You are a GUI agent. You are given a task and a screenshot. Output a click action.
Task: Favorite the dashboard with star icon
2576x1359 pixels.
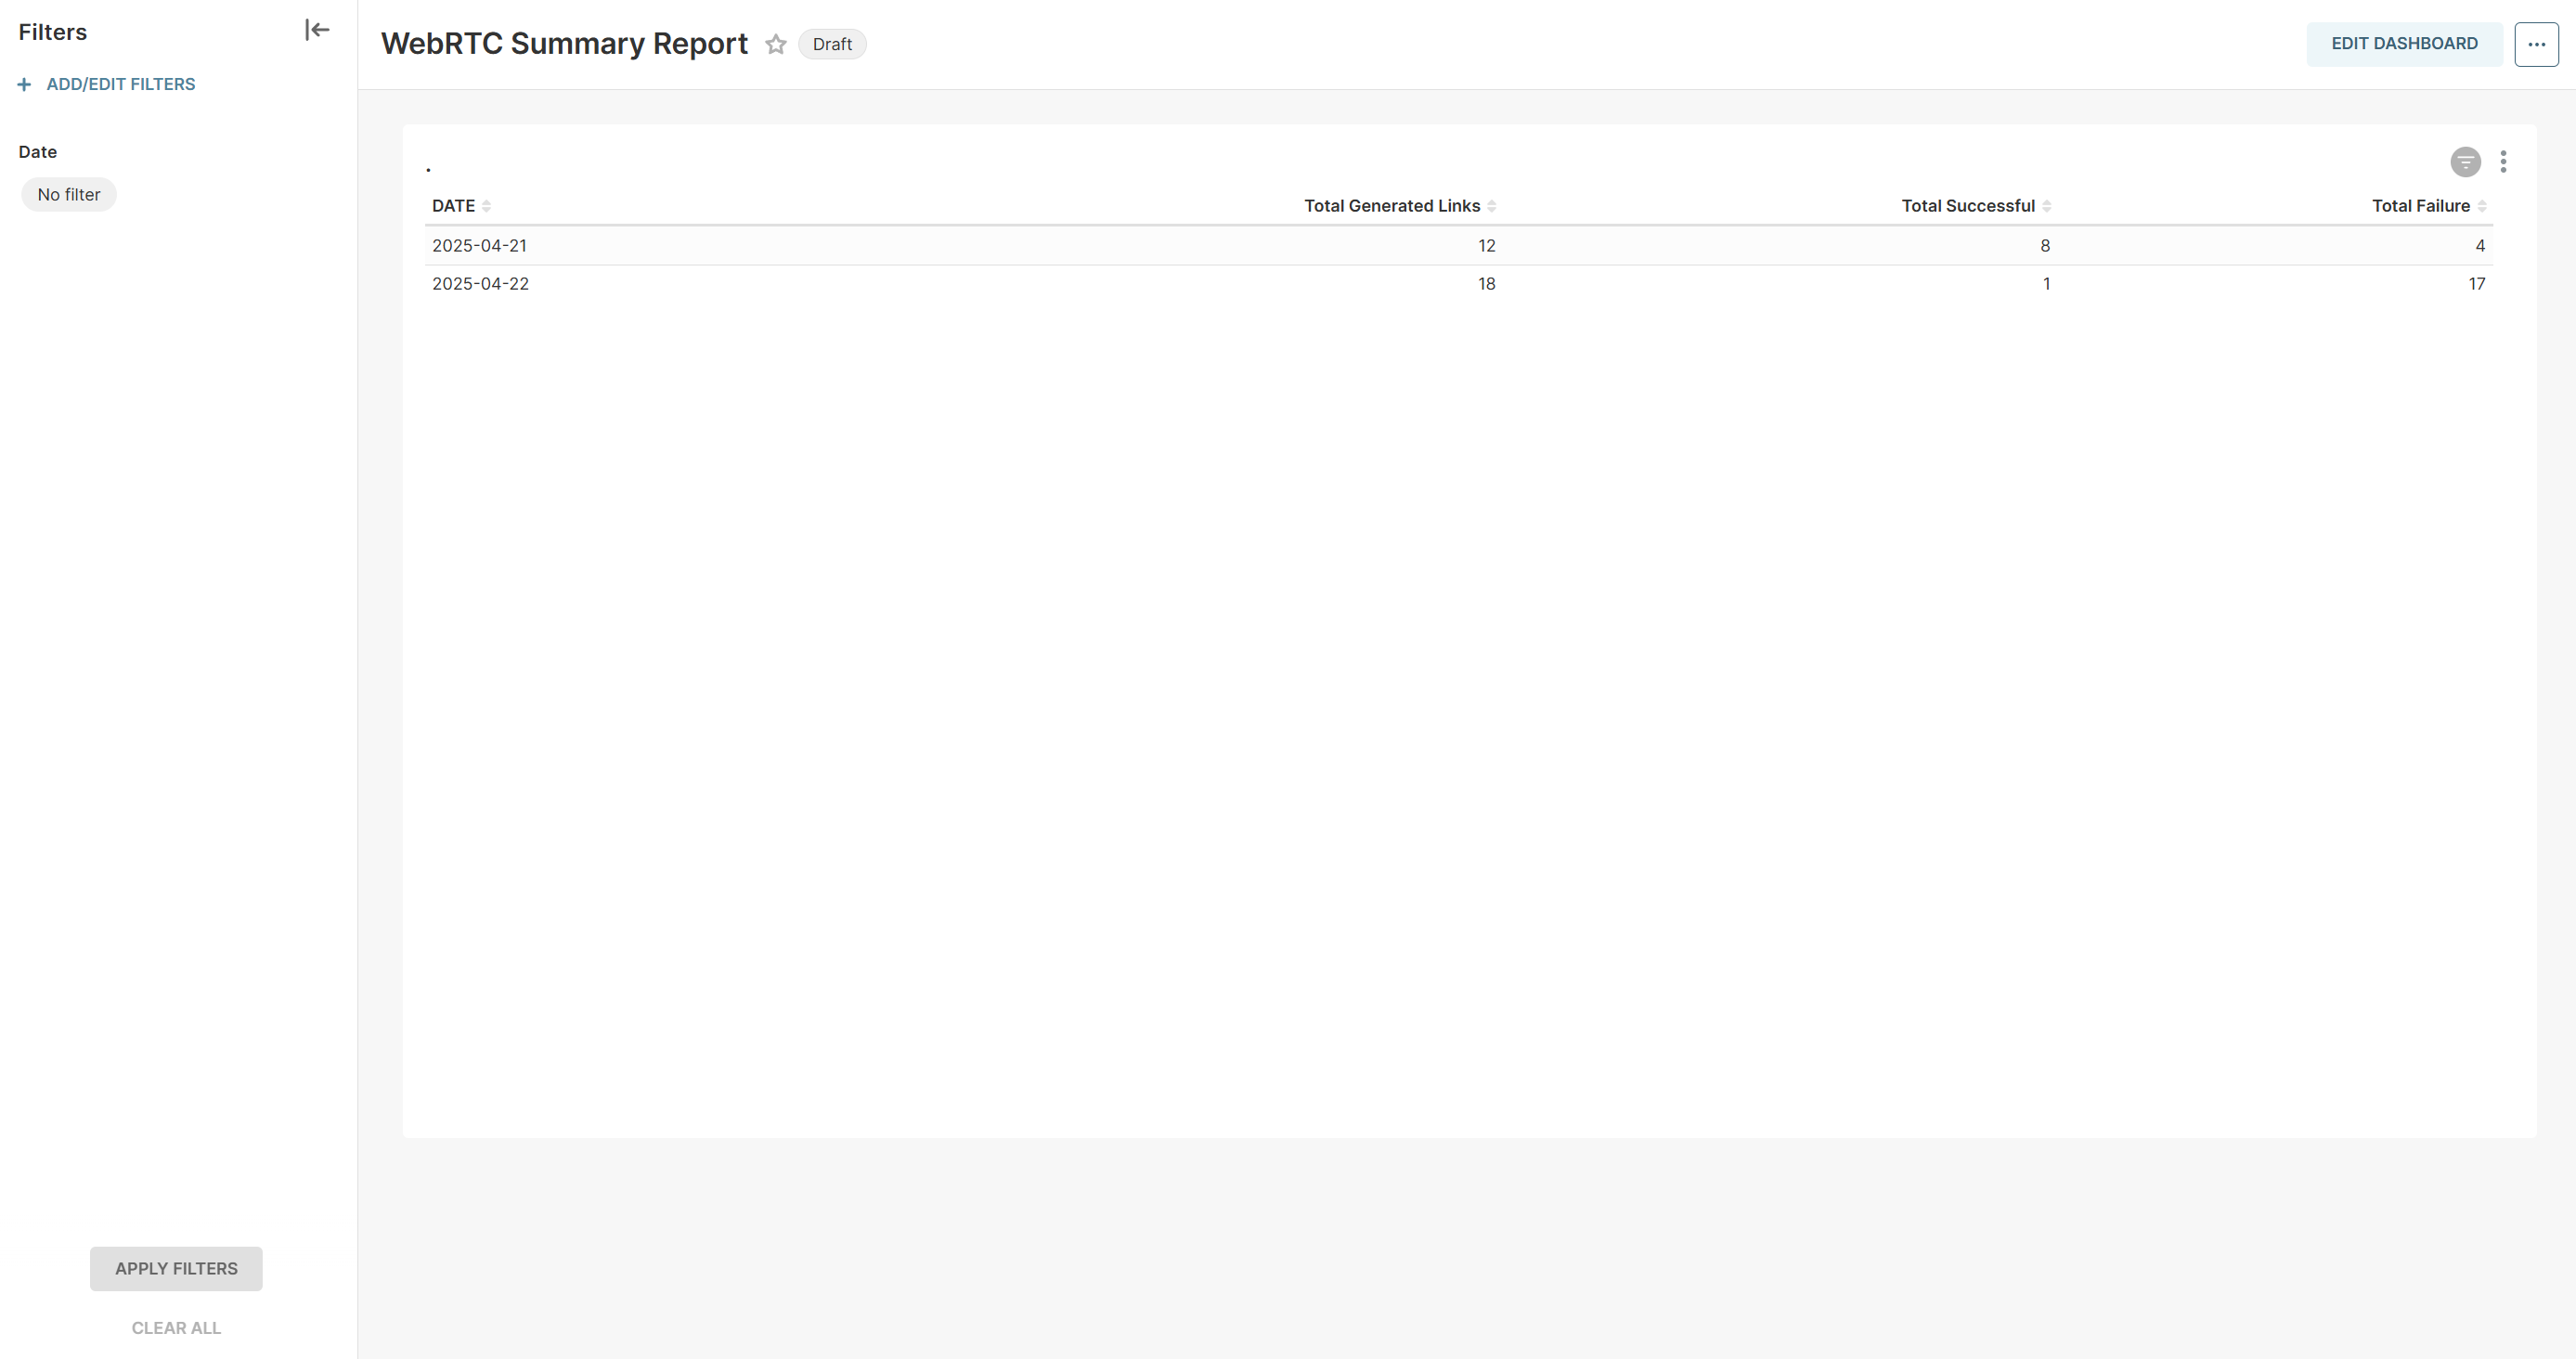coord(775,44)
